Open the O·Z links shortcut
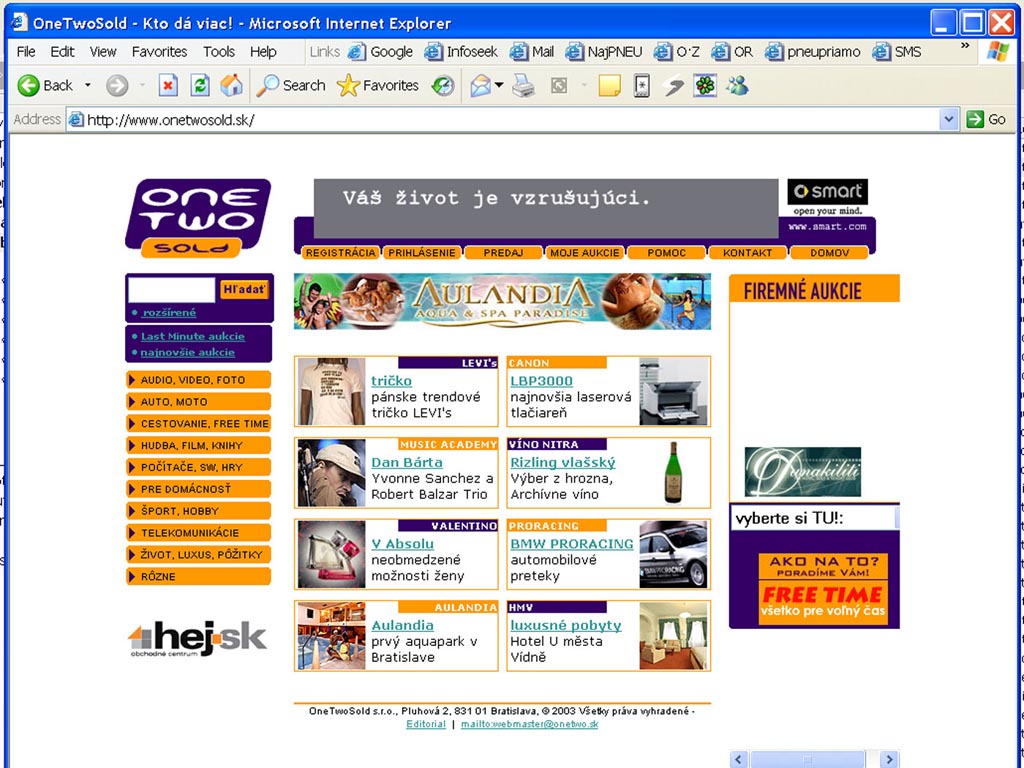 coord(677,52)
